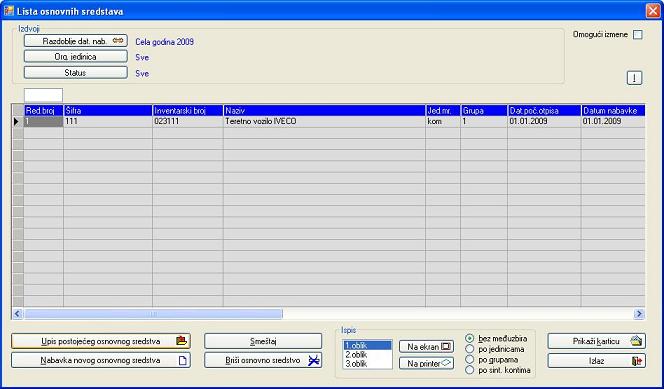Screen dimensions: 664x389
Task: Focus the search field above the grid
Action: point(44,95)
